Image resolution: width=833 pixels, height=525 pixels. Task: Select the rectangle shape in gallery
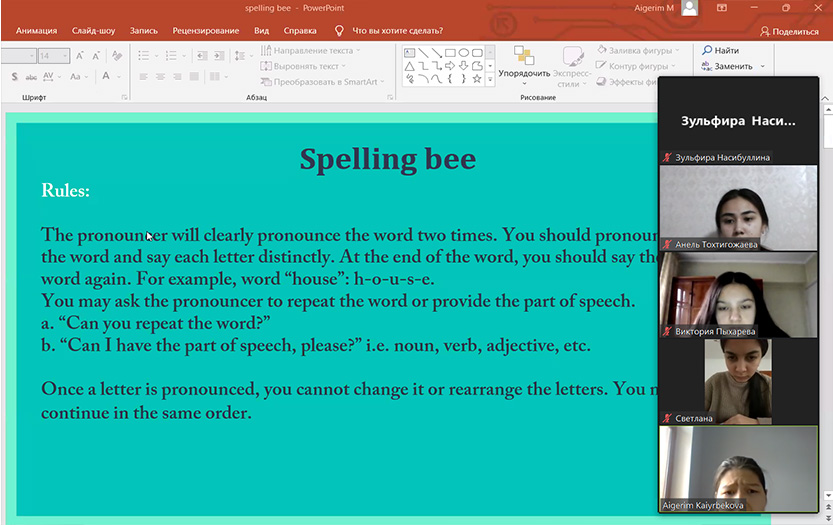click(x=450, y=53)
